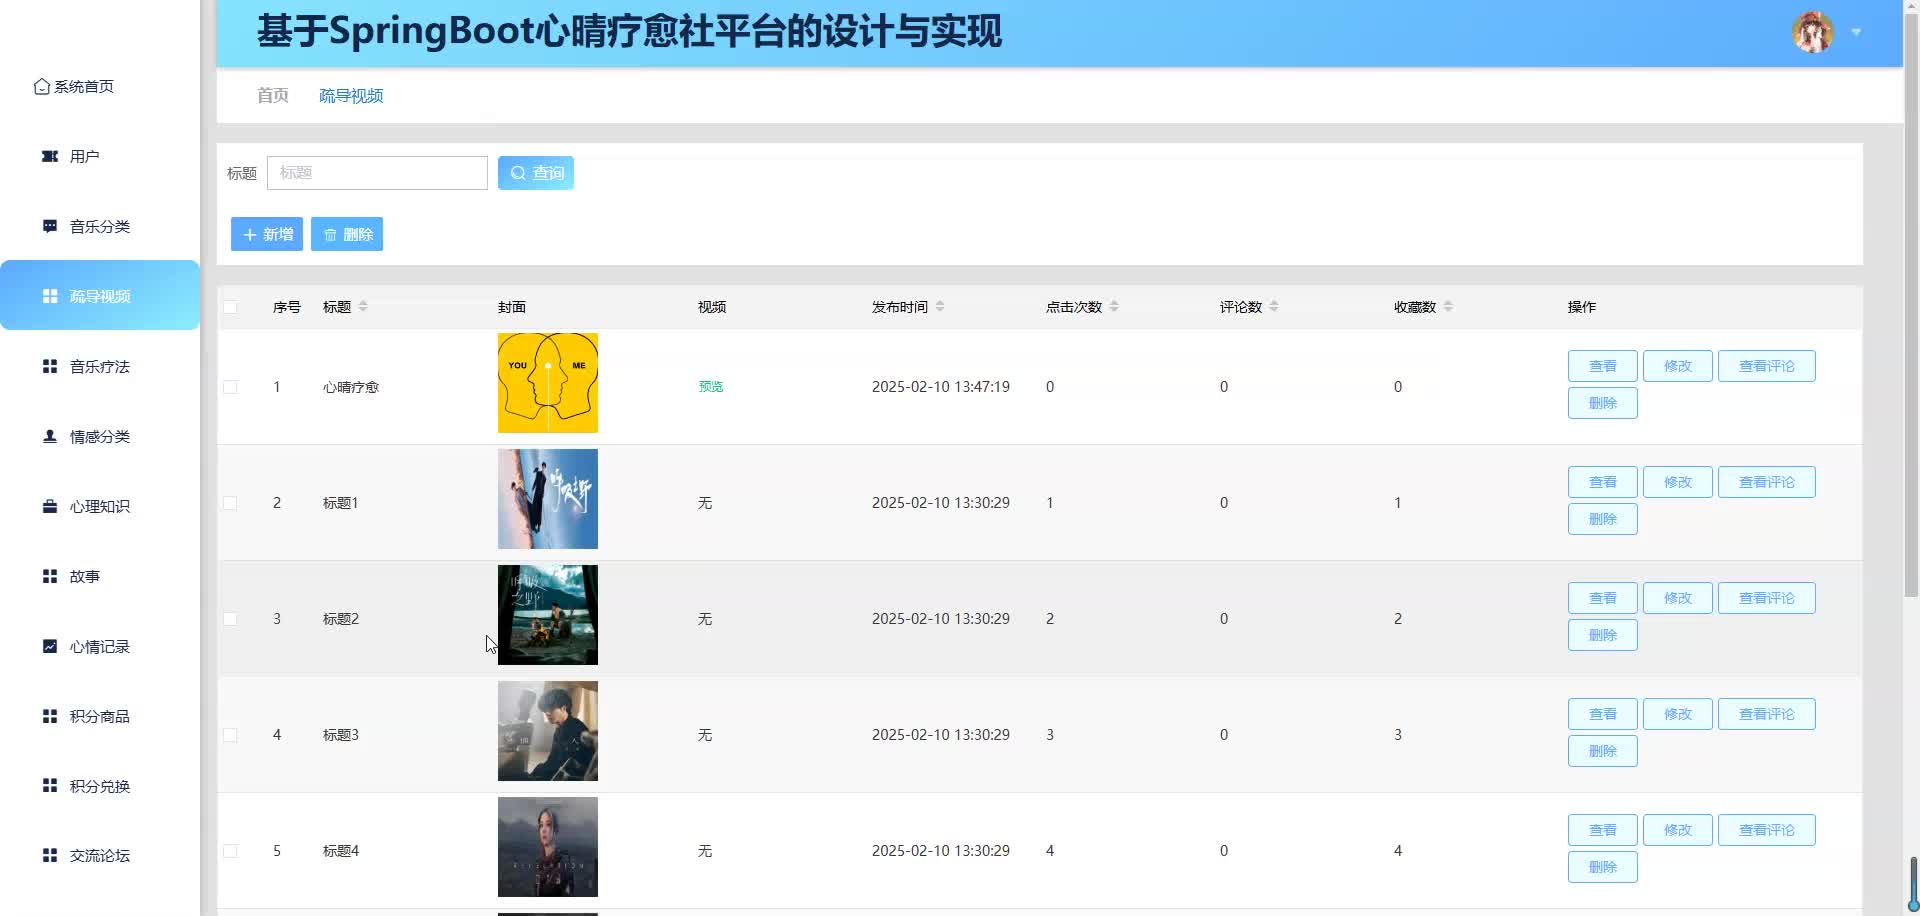Click the 积分兑换 sidebar icon
Image resolution: width=1920 pixels, height=916 pixels.
point(50,786)
